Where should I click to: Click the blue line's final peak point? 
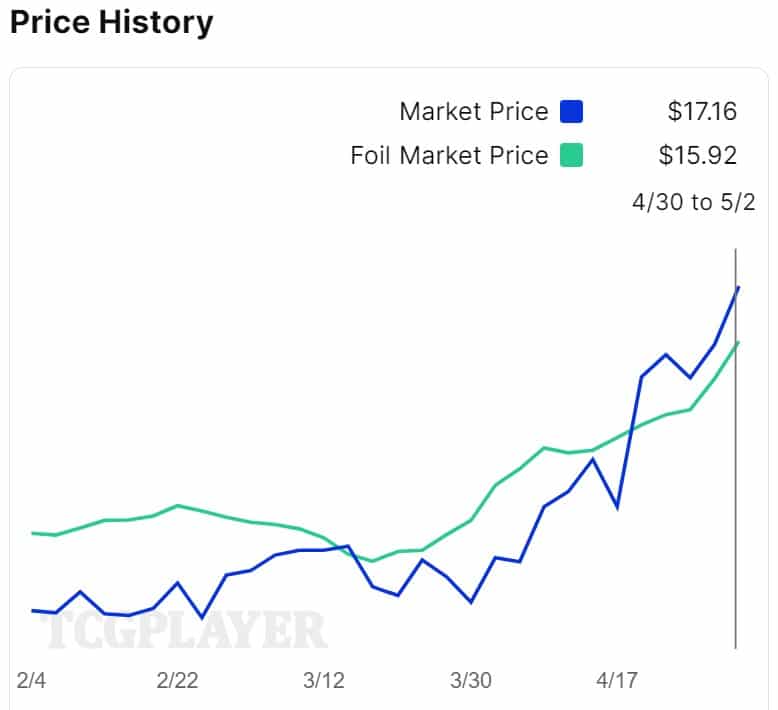[x=738, y=287]
